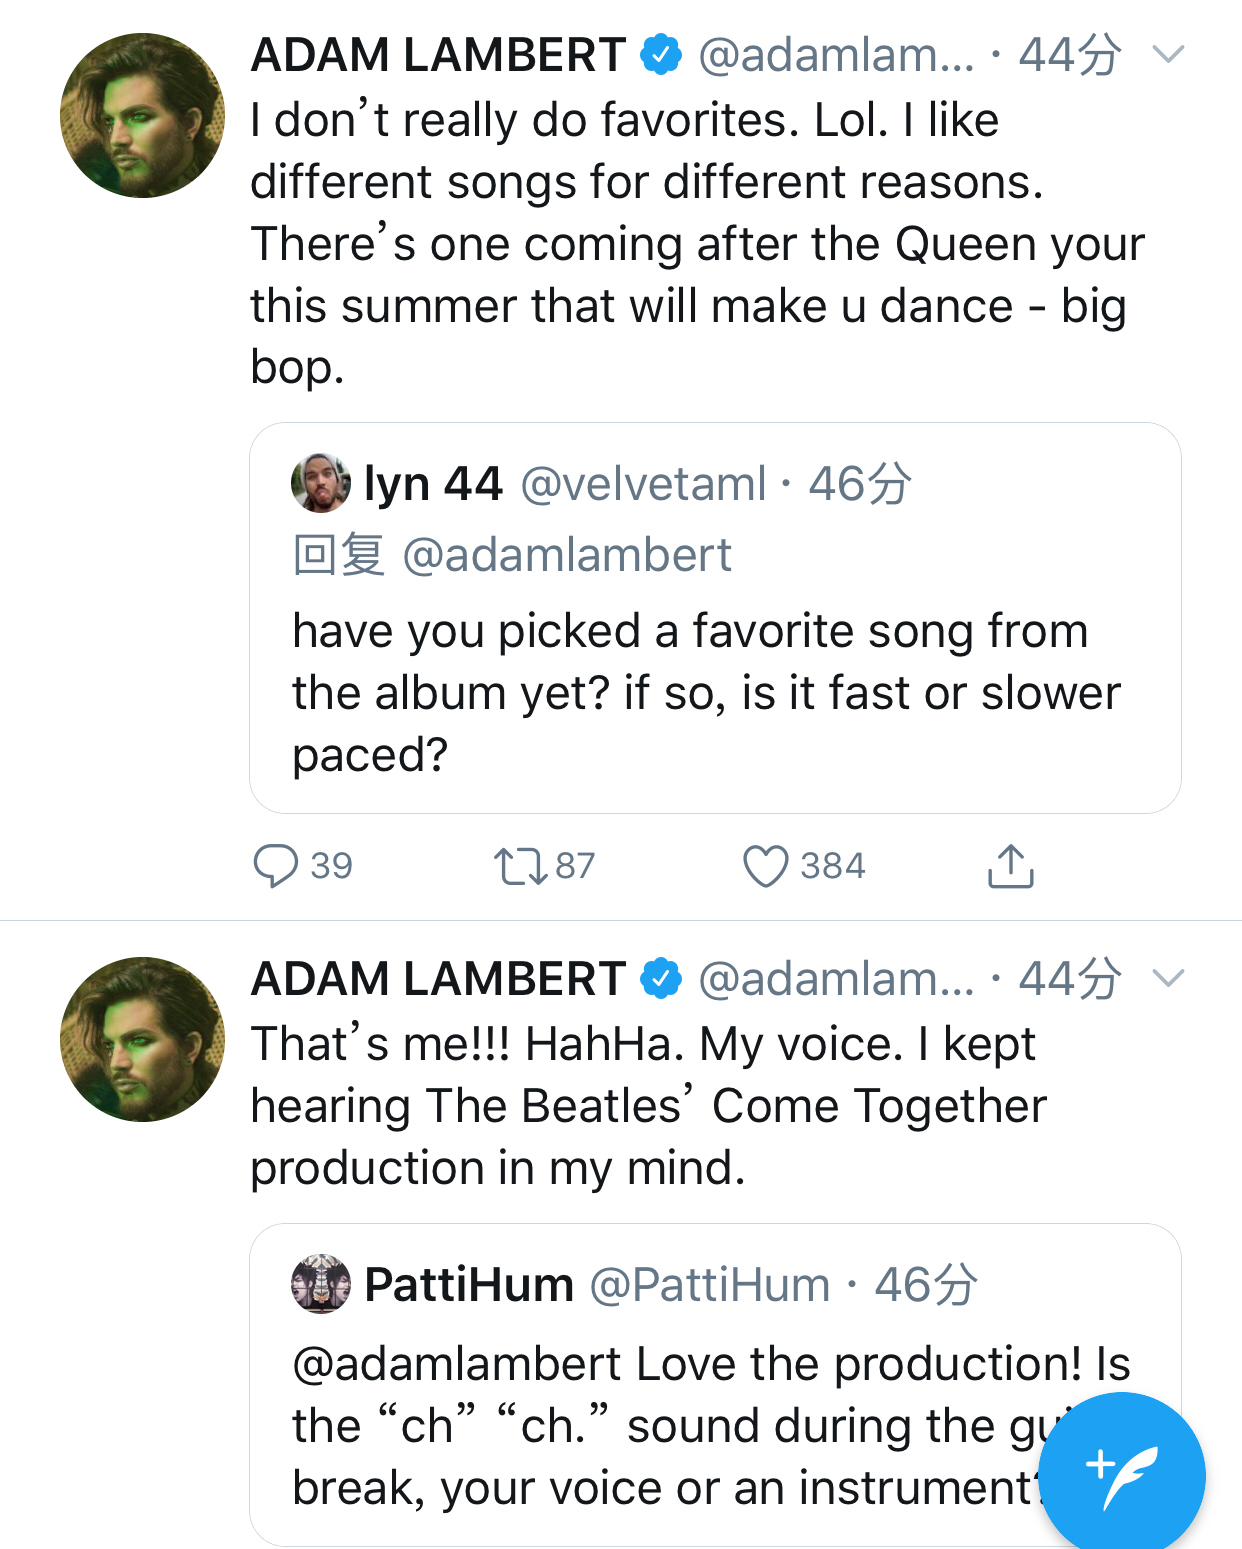Expand the second tweet's chevron menu
This screenshot has width=1242, height=1549.
[x=1168, y=978]
